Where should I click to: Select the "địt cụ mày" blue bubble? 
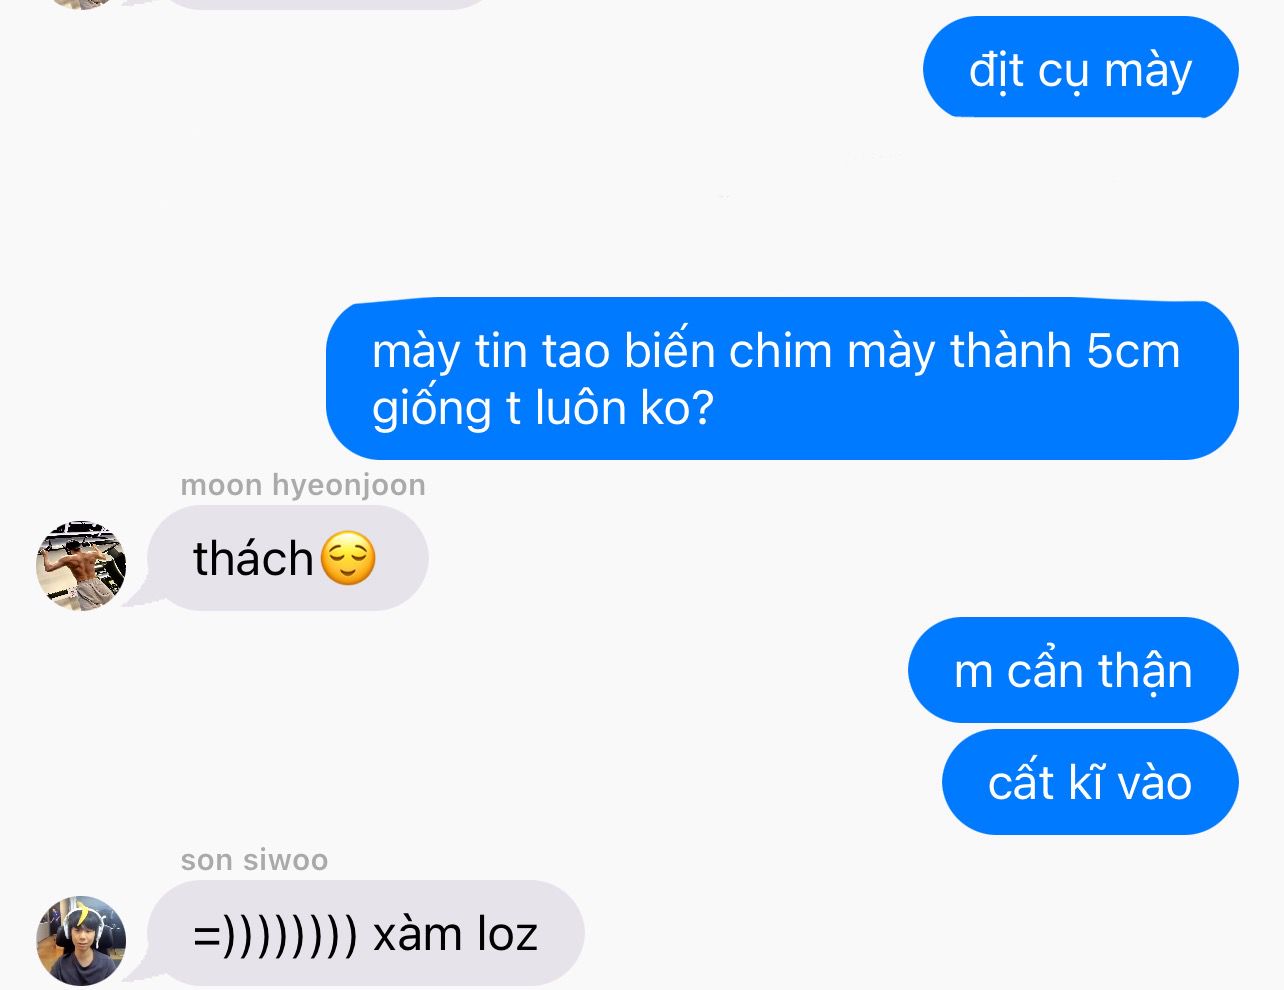pos(1080,68)
